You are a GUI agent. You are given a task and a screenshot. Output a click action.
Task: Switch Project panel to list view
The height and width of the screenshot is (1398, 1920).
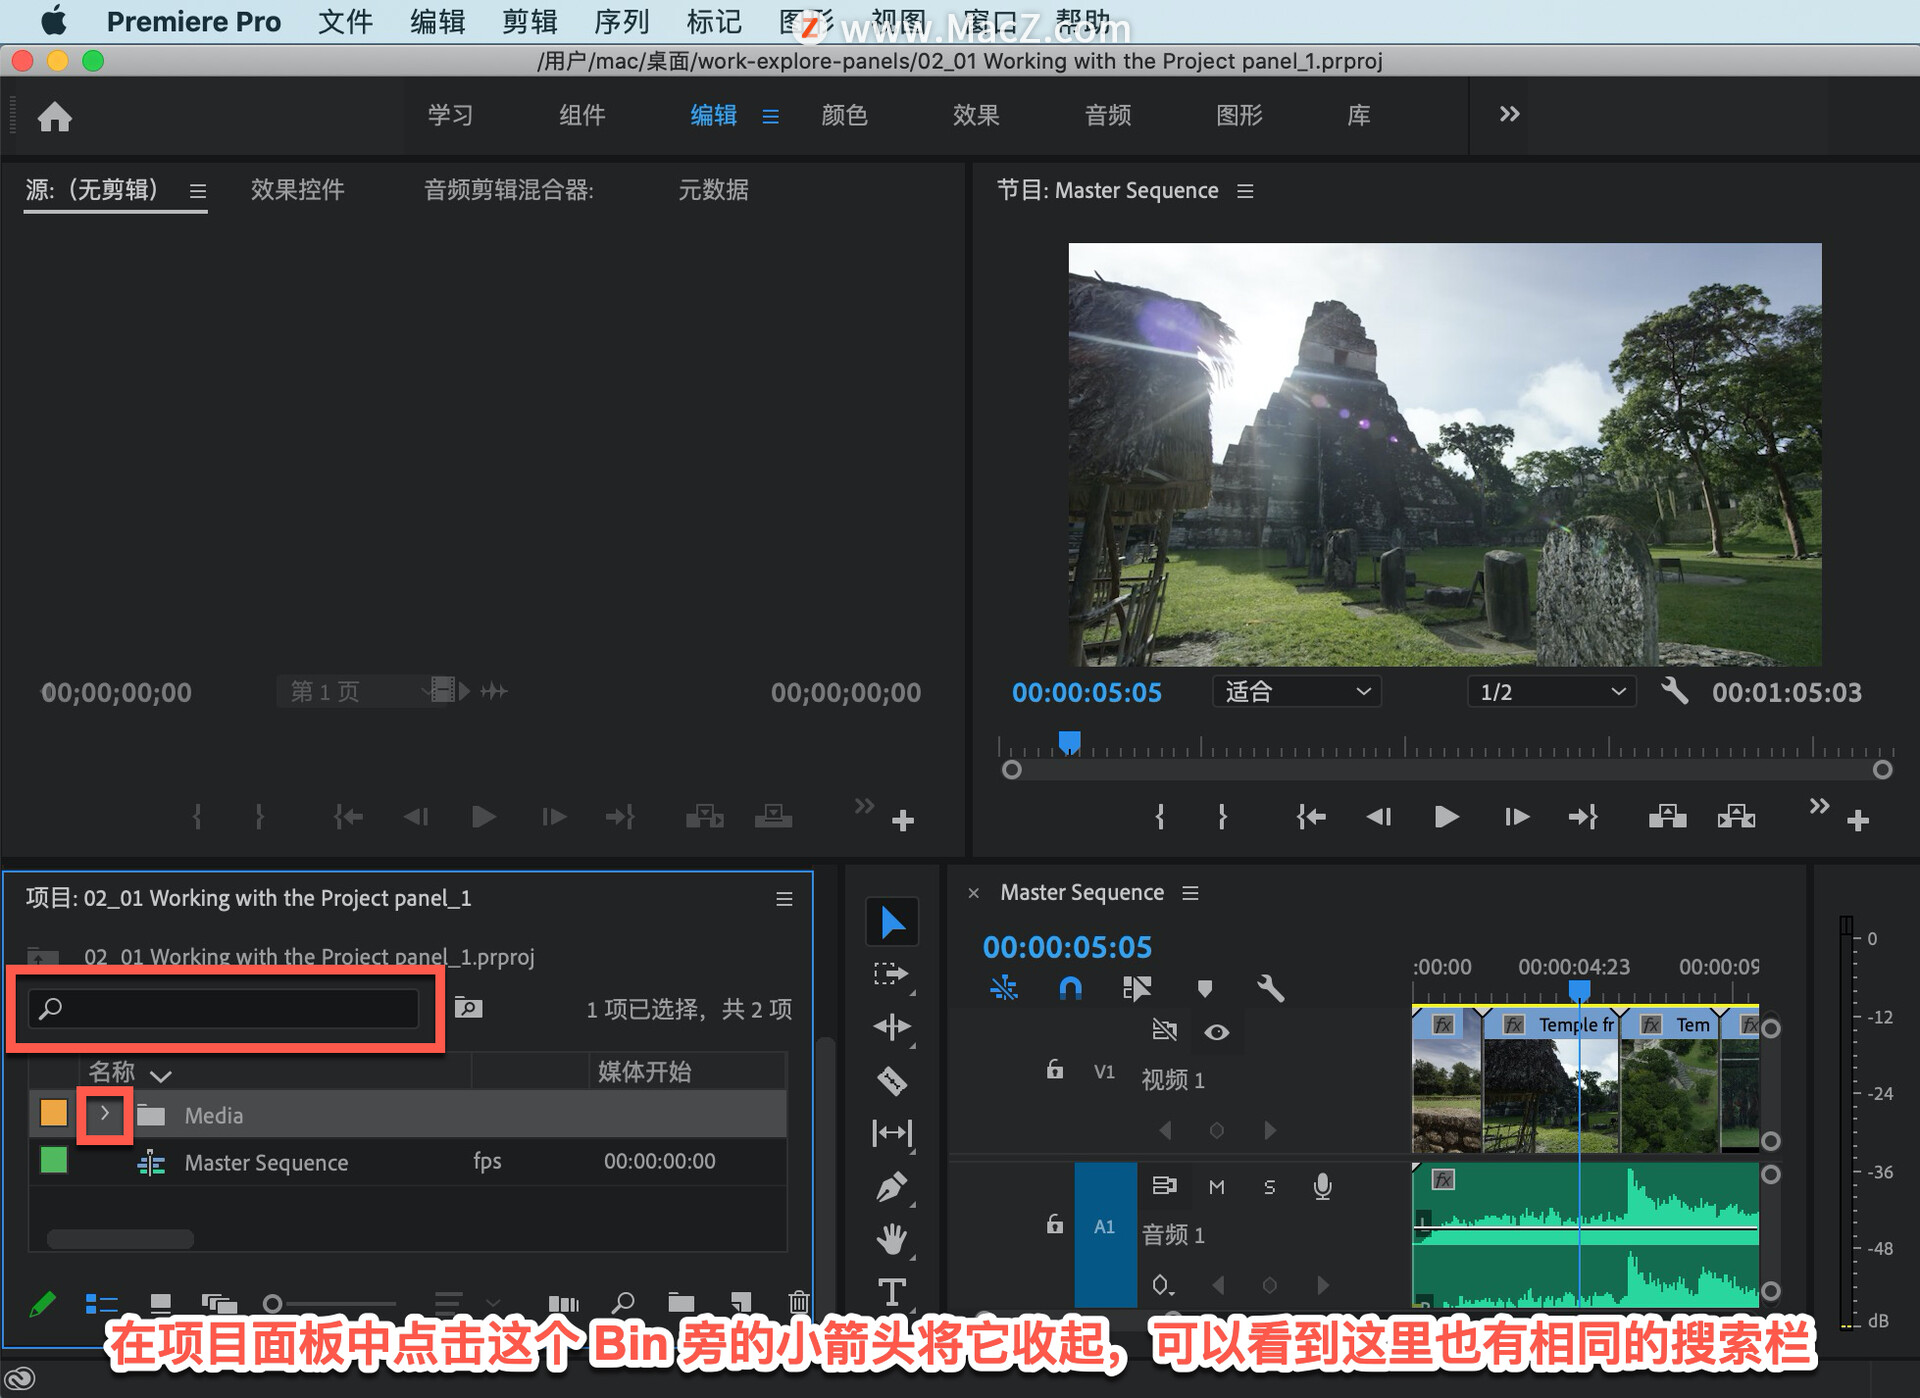point(101,1303)
